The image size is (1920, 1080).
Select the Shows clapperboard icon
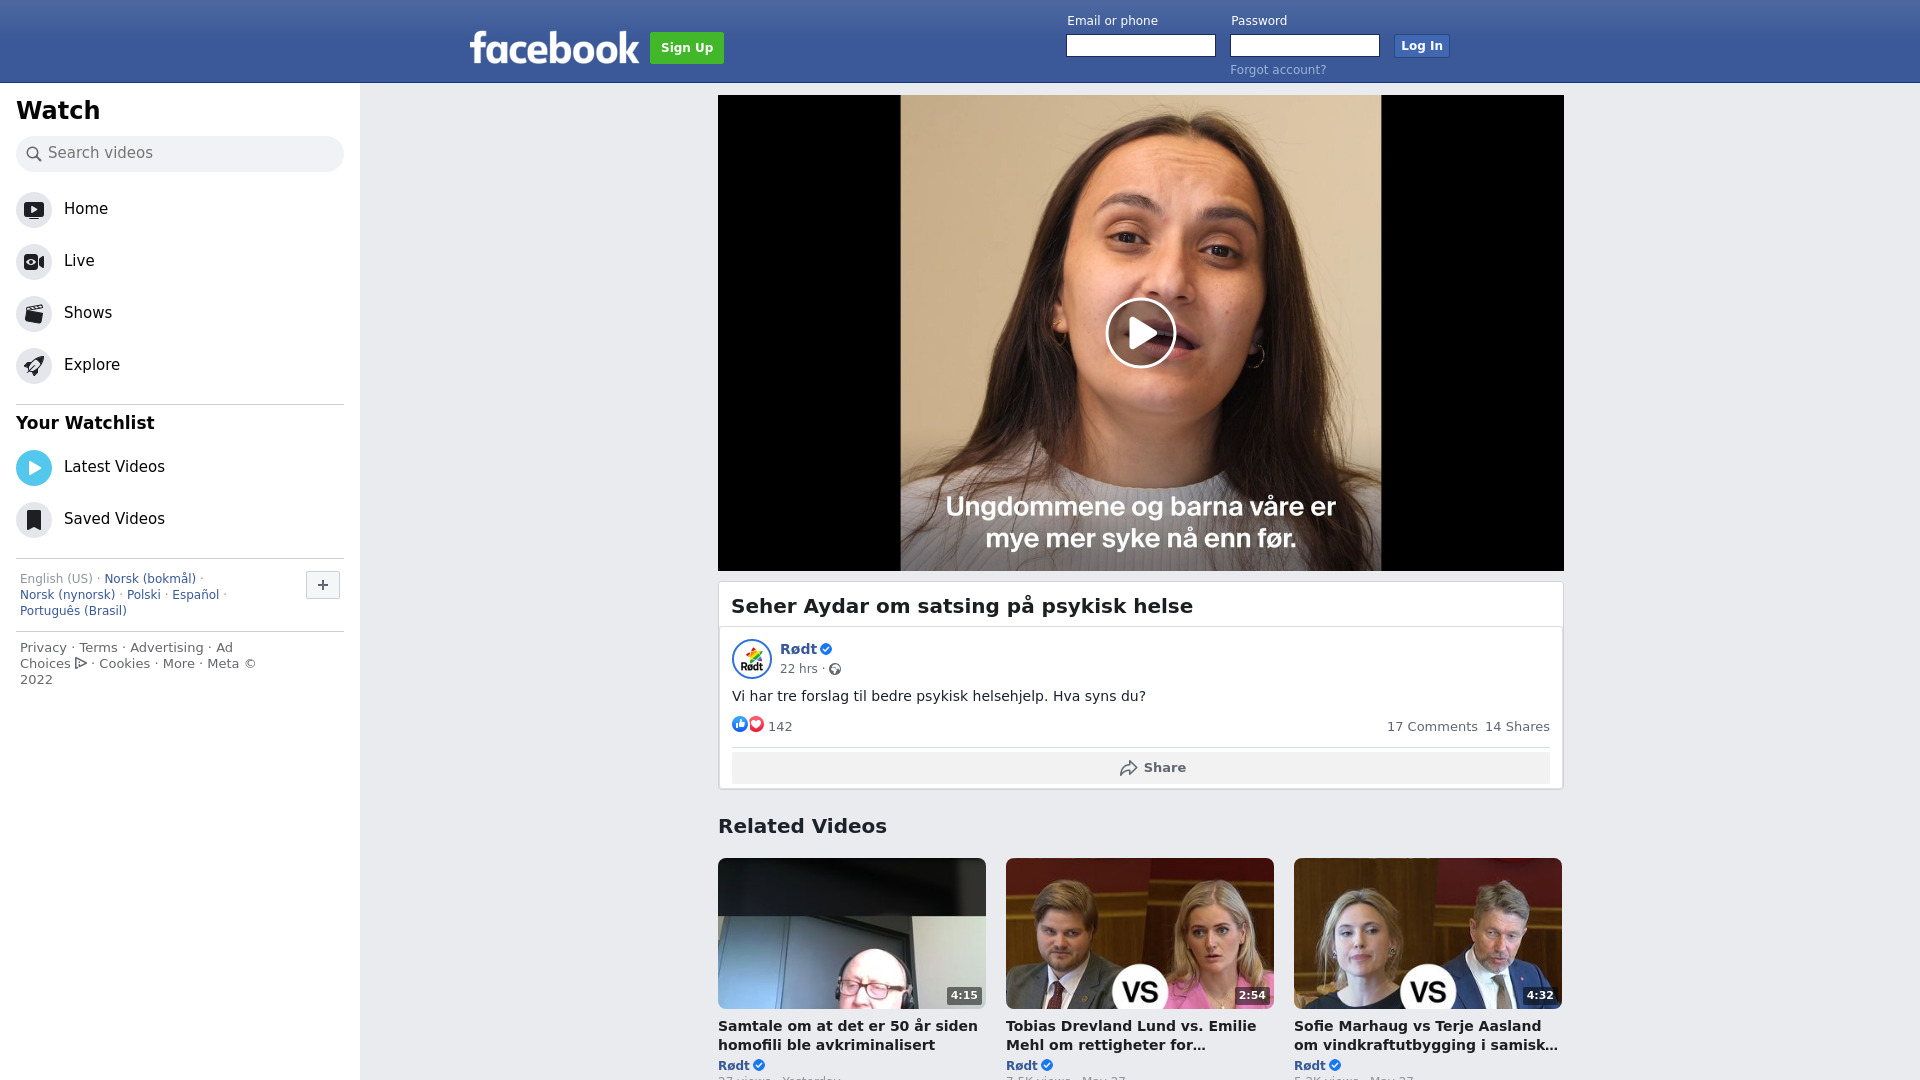tap(34, 314)
